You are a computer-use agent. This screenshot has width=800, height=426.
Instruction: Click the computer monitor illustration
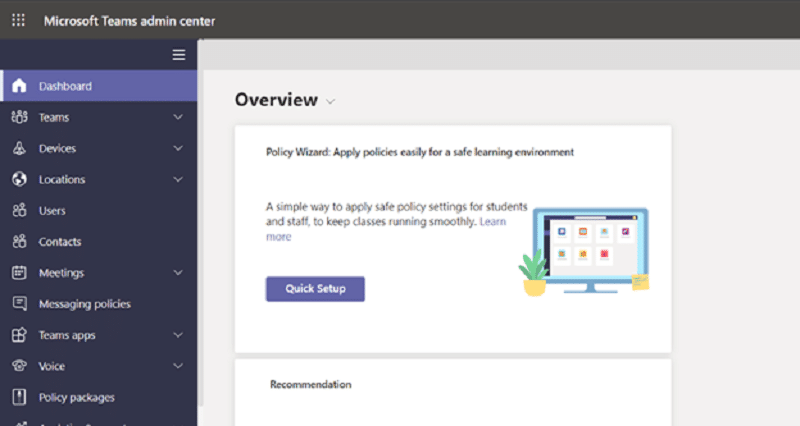[x=590, y=250]
